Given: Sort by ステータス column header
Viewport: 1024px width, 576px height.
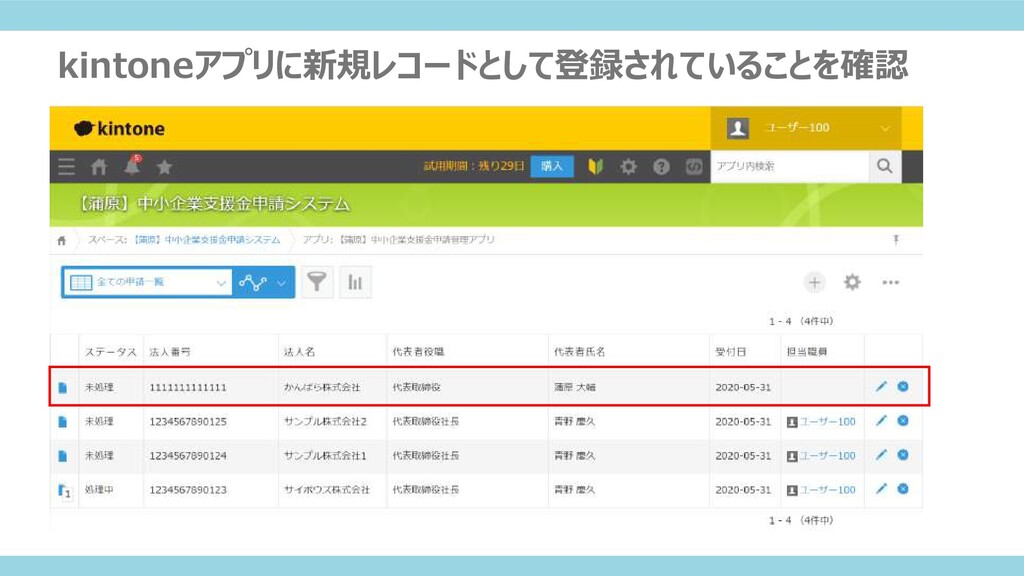Looking at the screenshot, I should (110, 352).
